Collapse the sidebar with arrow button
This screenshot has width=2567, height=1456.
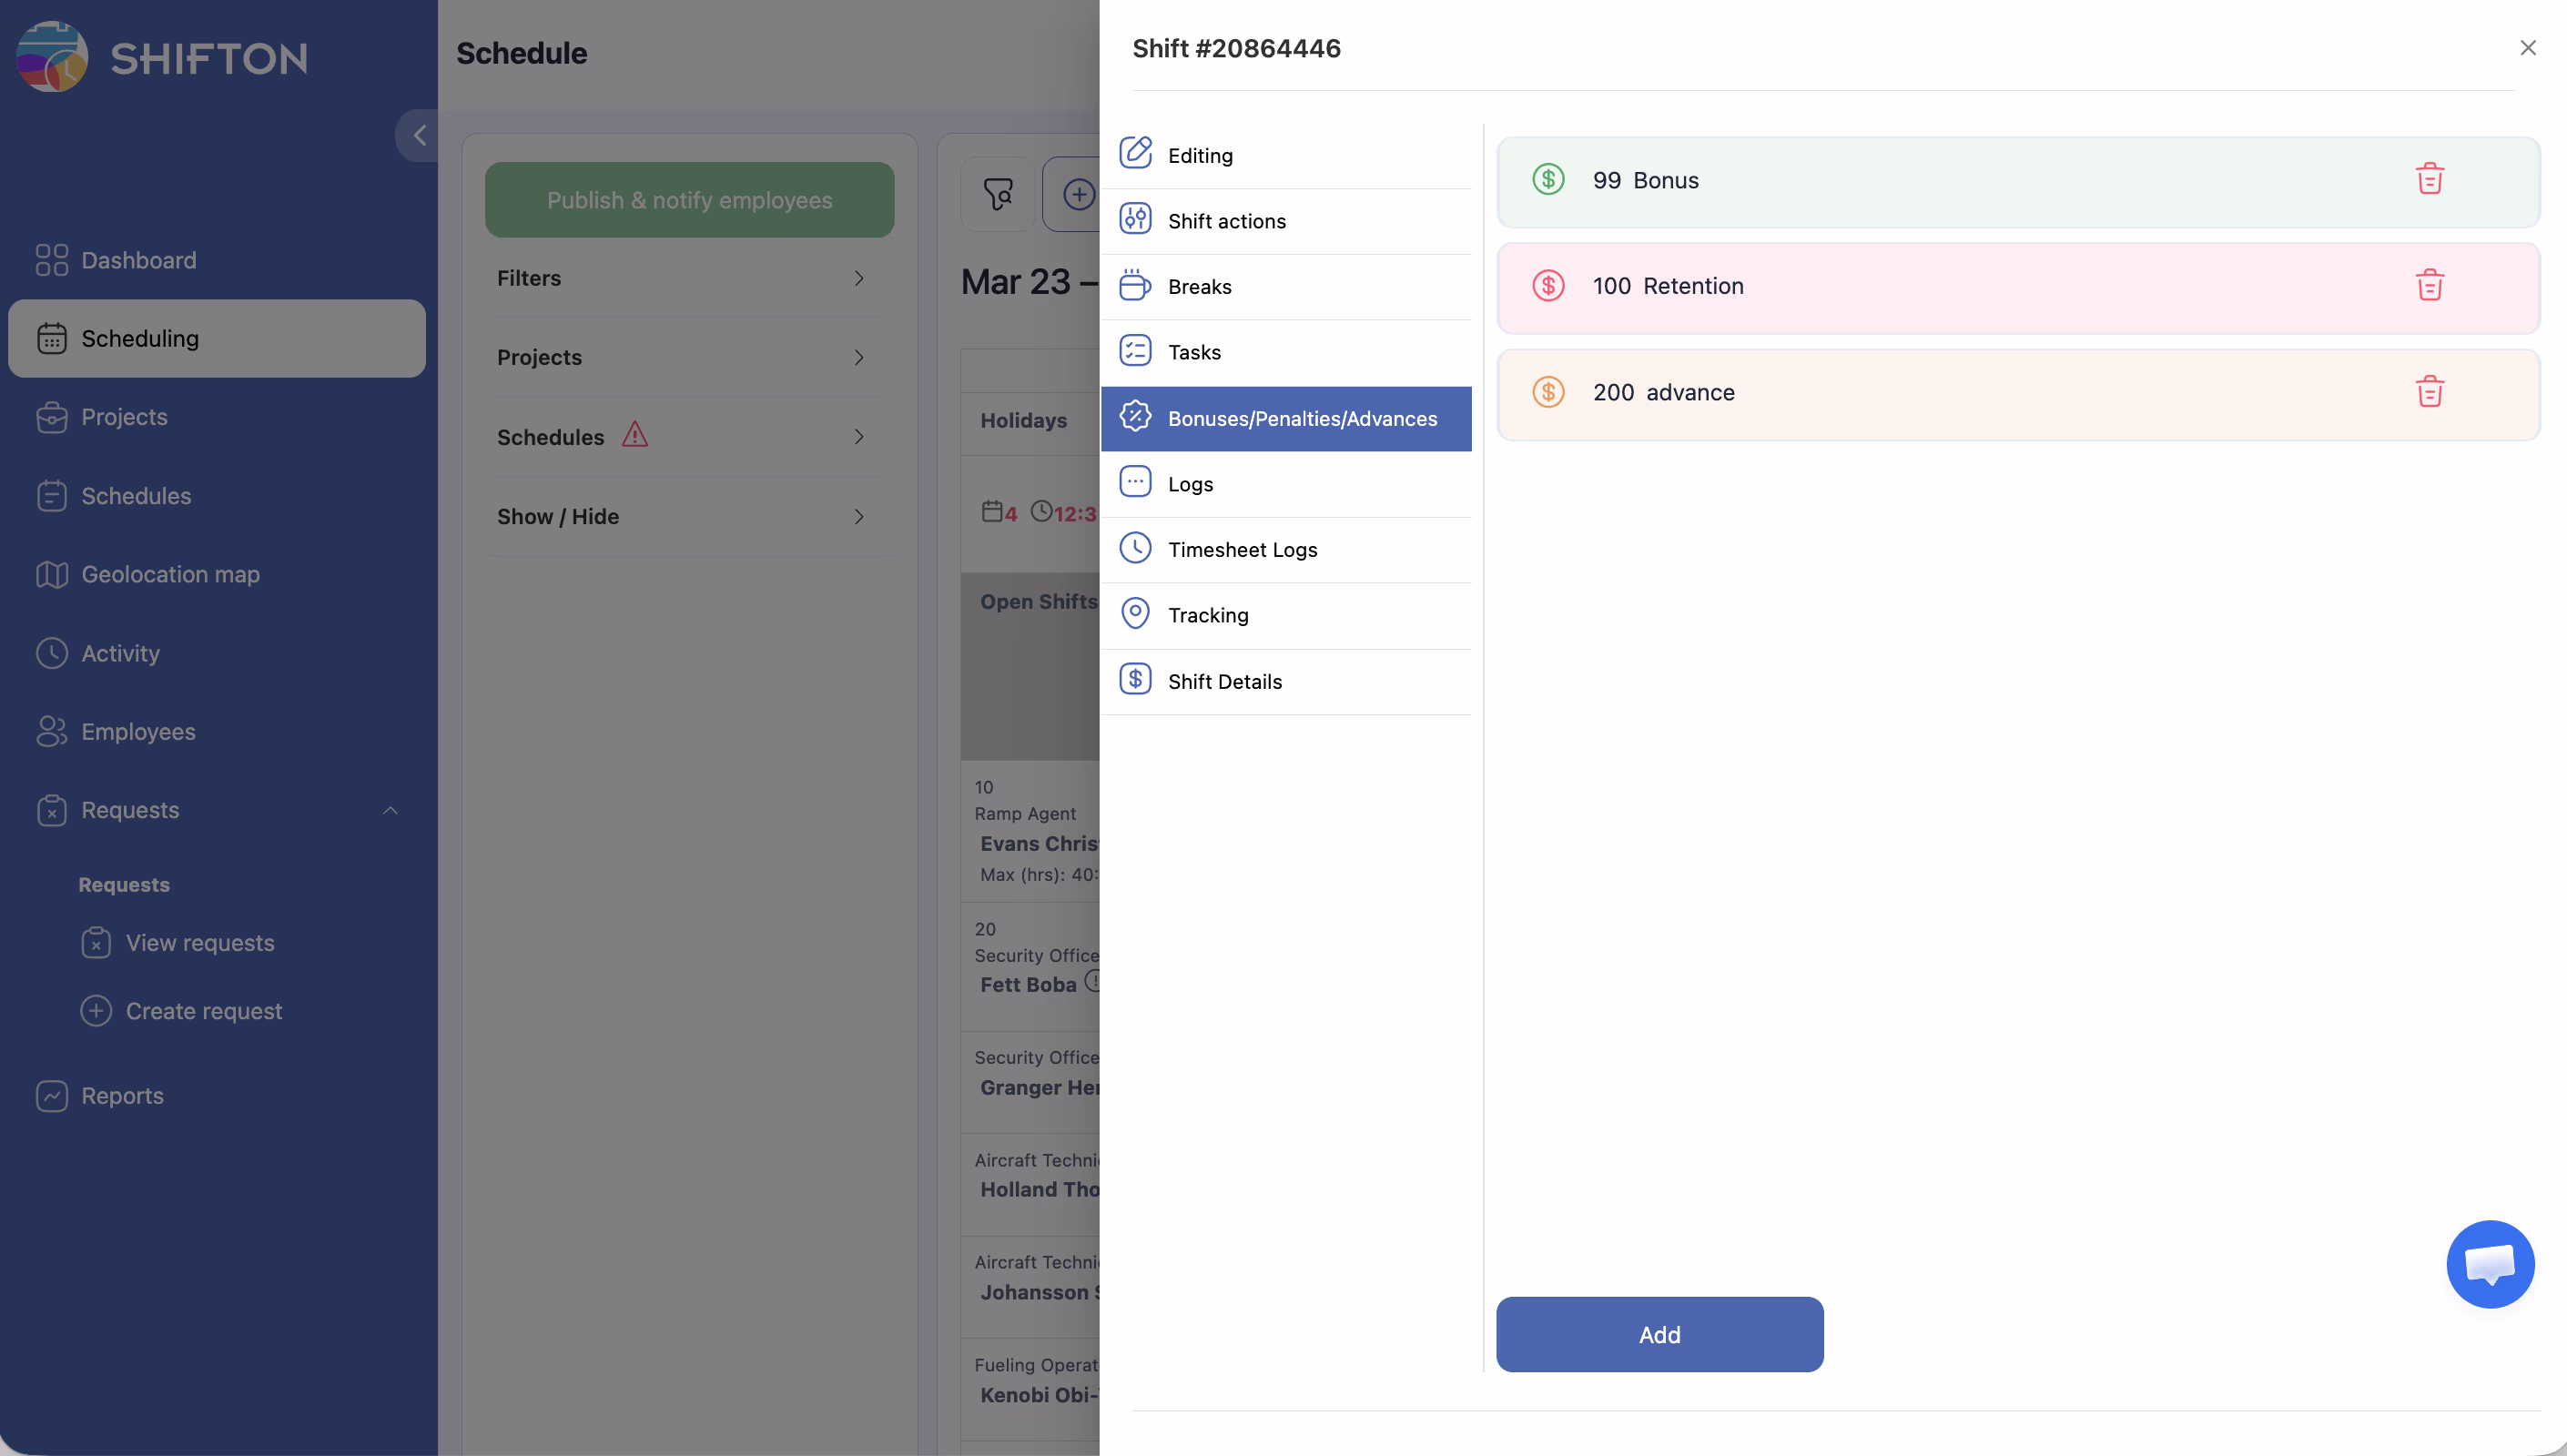click(419, 135)
